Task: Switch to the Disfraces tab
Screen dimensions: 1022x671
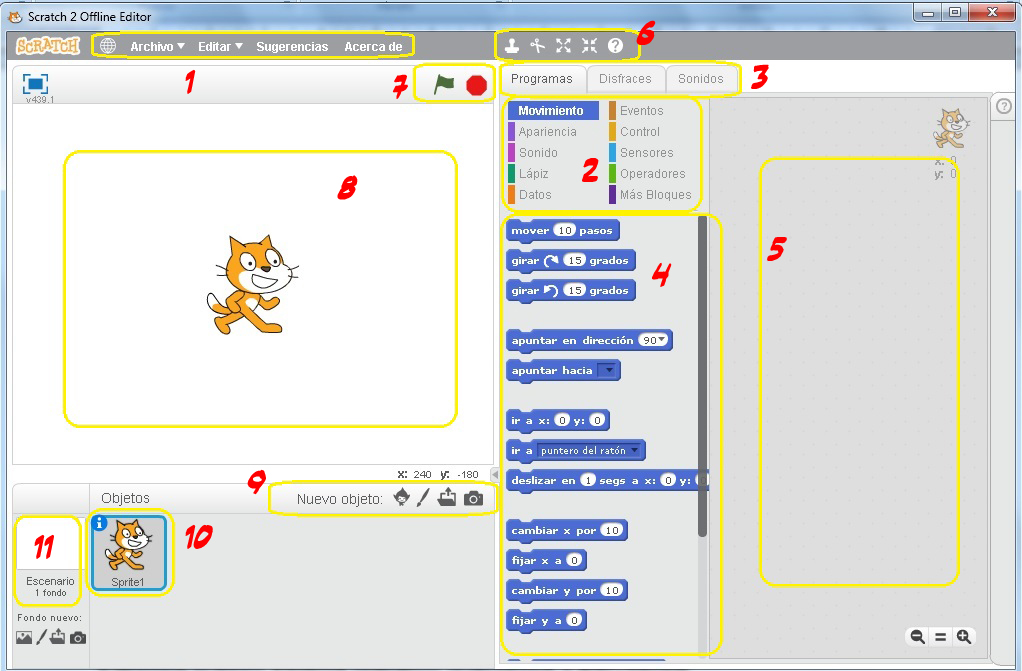Action: tap(626, 78)
